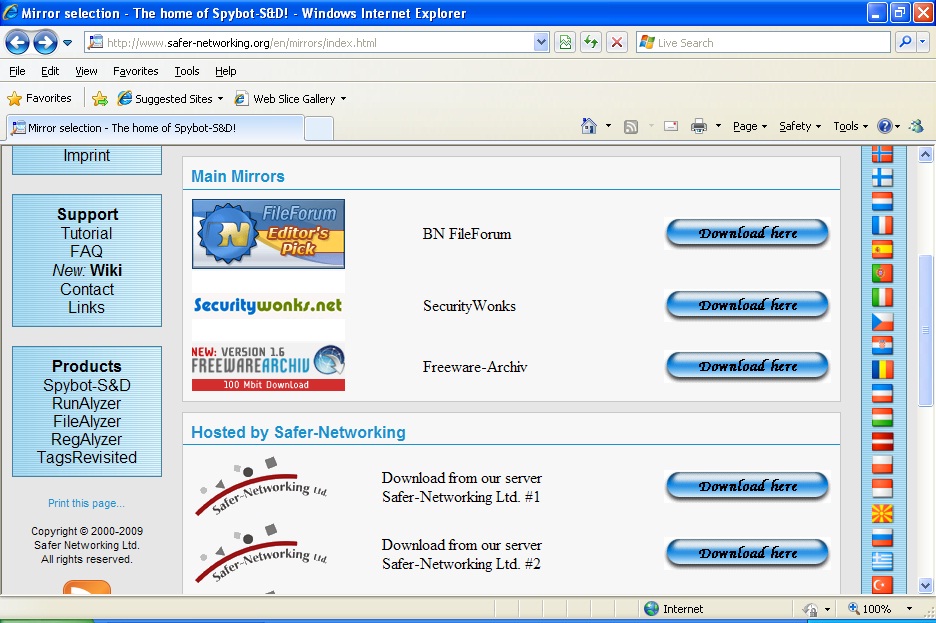Refresh the page with the green arrows icon
Image resolution: width=936 pixels, height=623 pixels.
point(591,42)
